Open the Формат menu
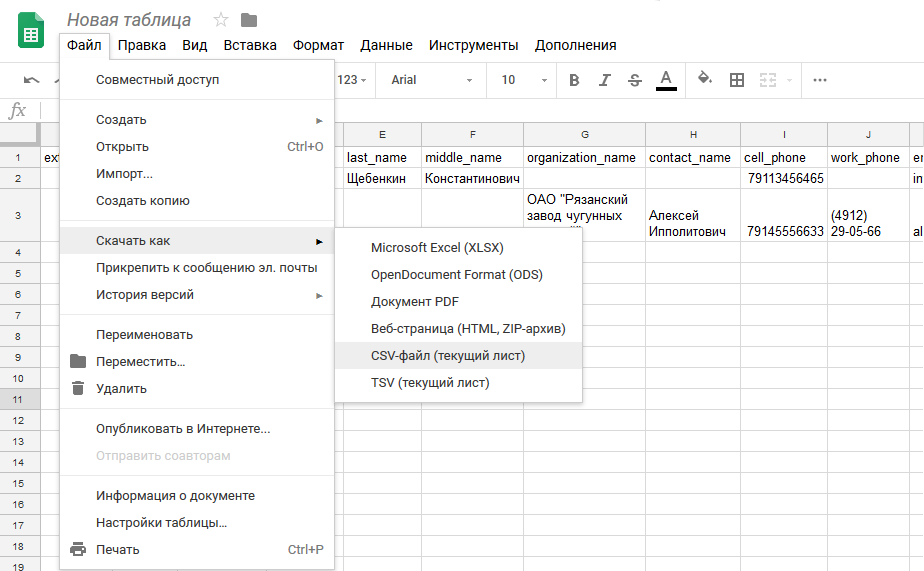 (x=318, y=45)
